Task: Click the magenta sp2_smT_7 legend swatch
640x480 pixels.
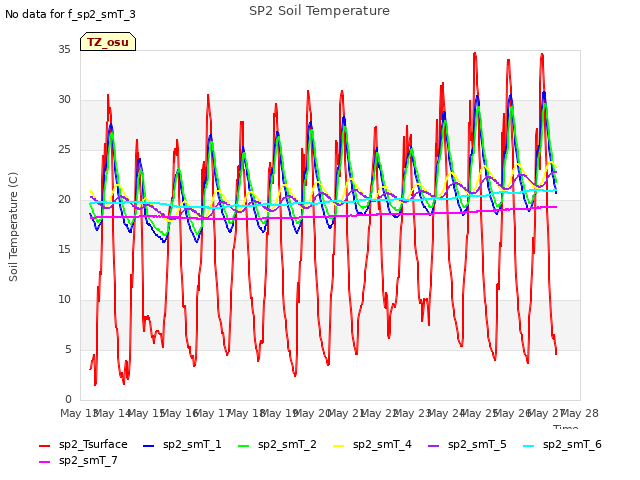Action: [x=44, y=462]
